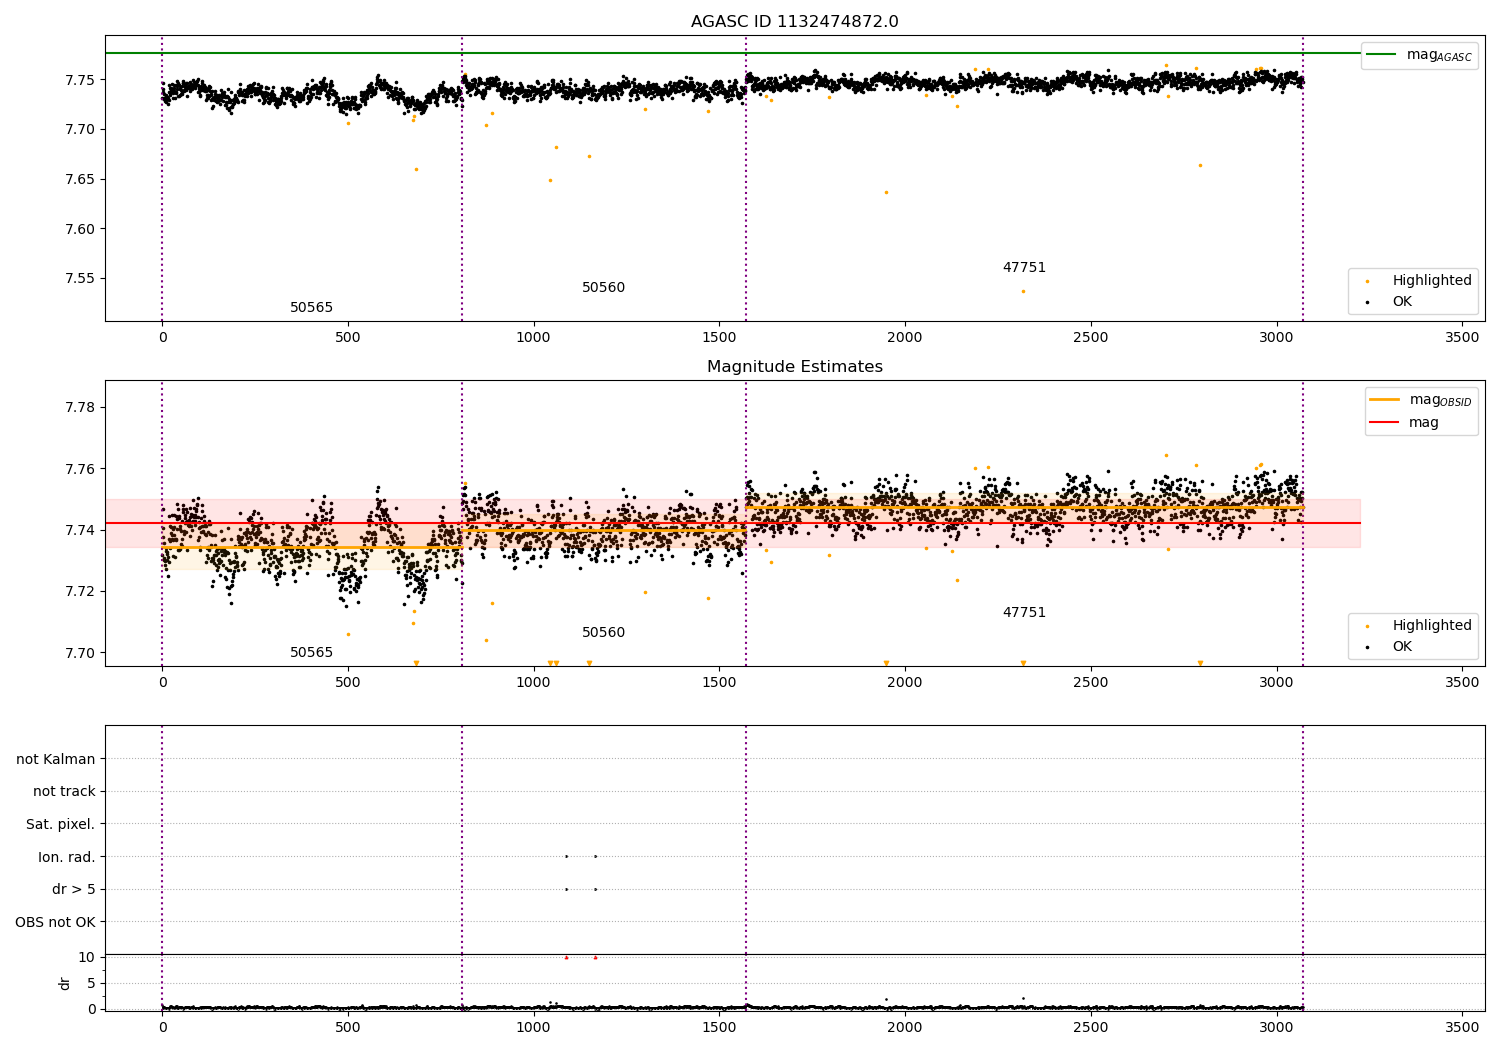Click the 7.78 y-axis tick label
Screen dimensions: 1500x1050
80,408
